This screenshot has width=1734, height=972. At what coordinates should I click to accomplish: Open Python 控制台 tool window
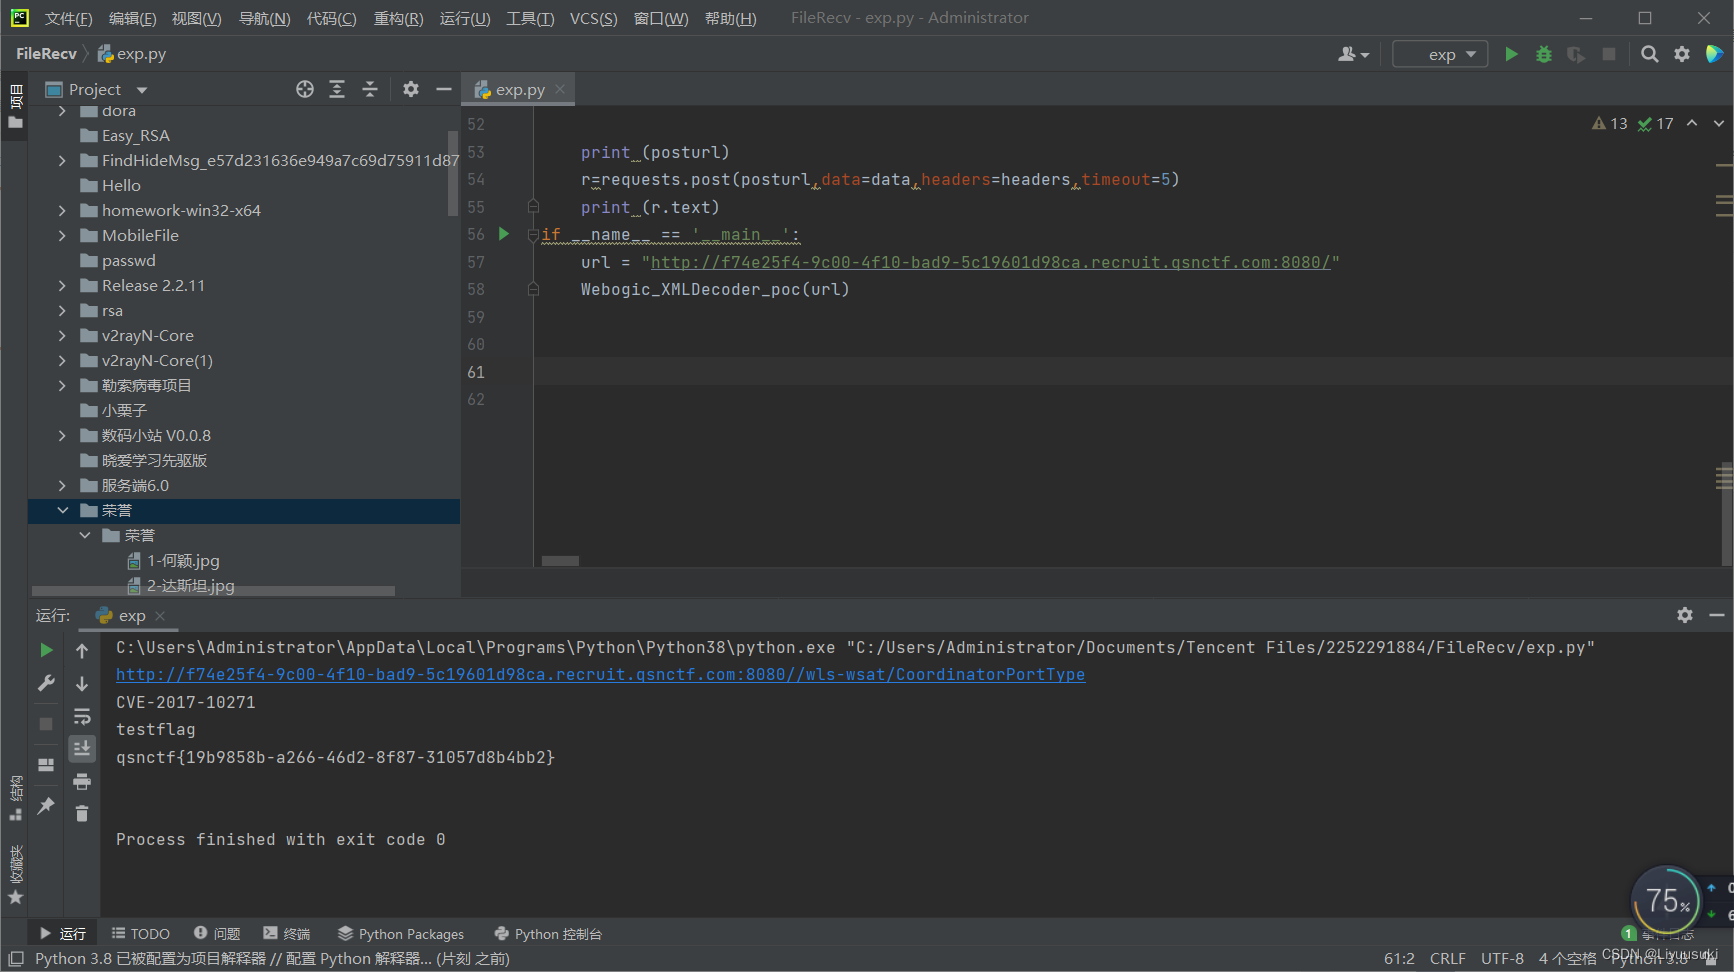tap(548, 933)
